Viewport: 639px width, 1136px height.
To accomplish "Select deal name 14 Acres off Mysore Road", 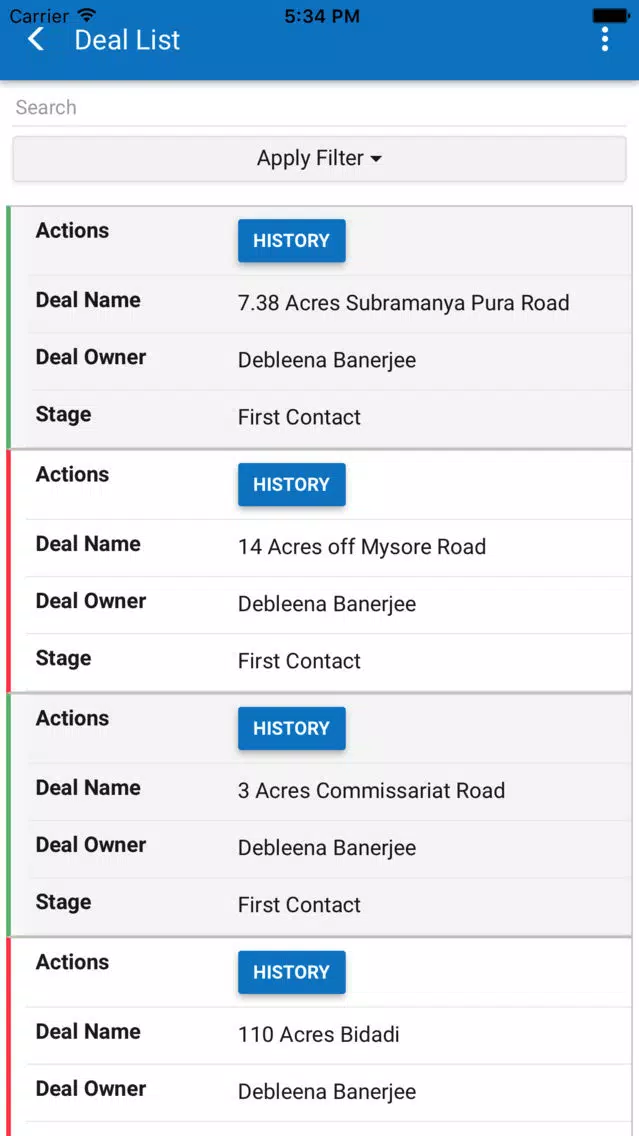I will pos(362,547).
